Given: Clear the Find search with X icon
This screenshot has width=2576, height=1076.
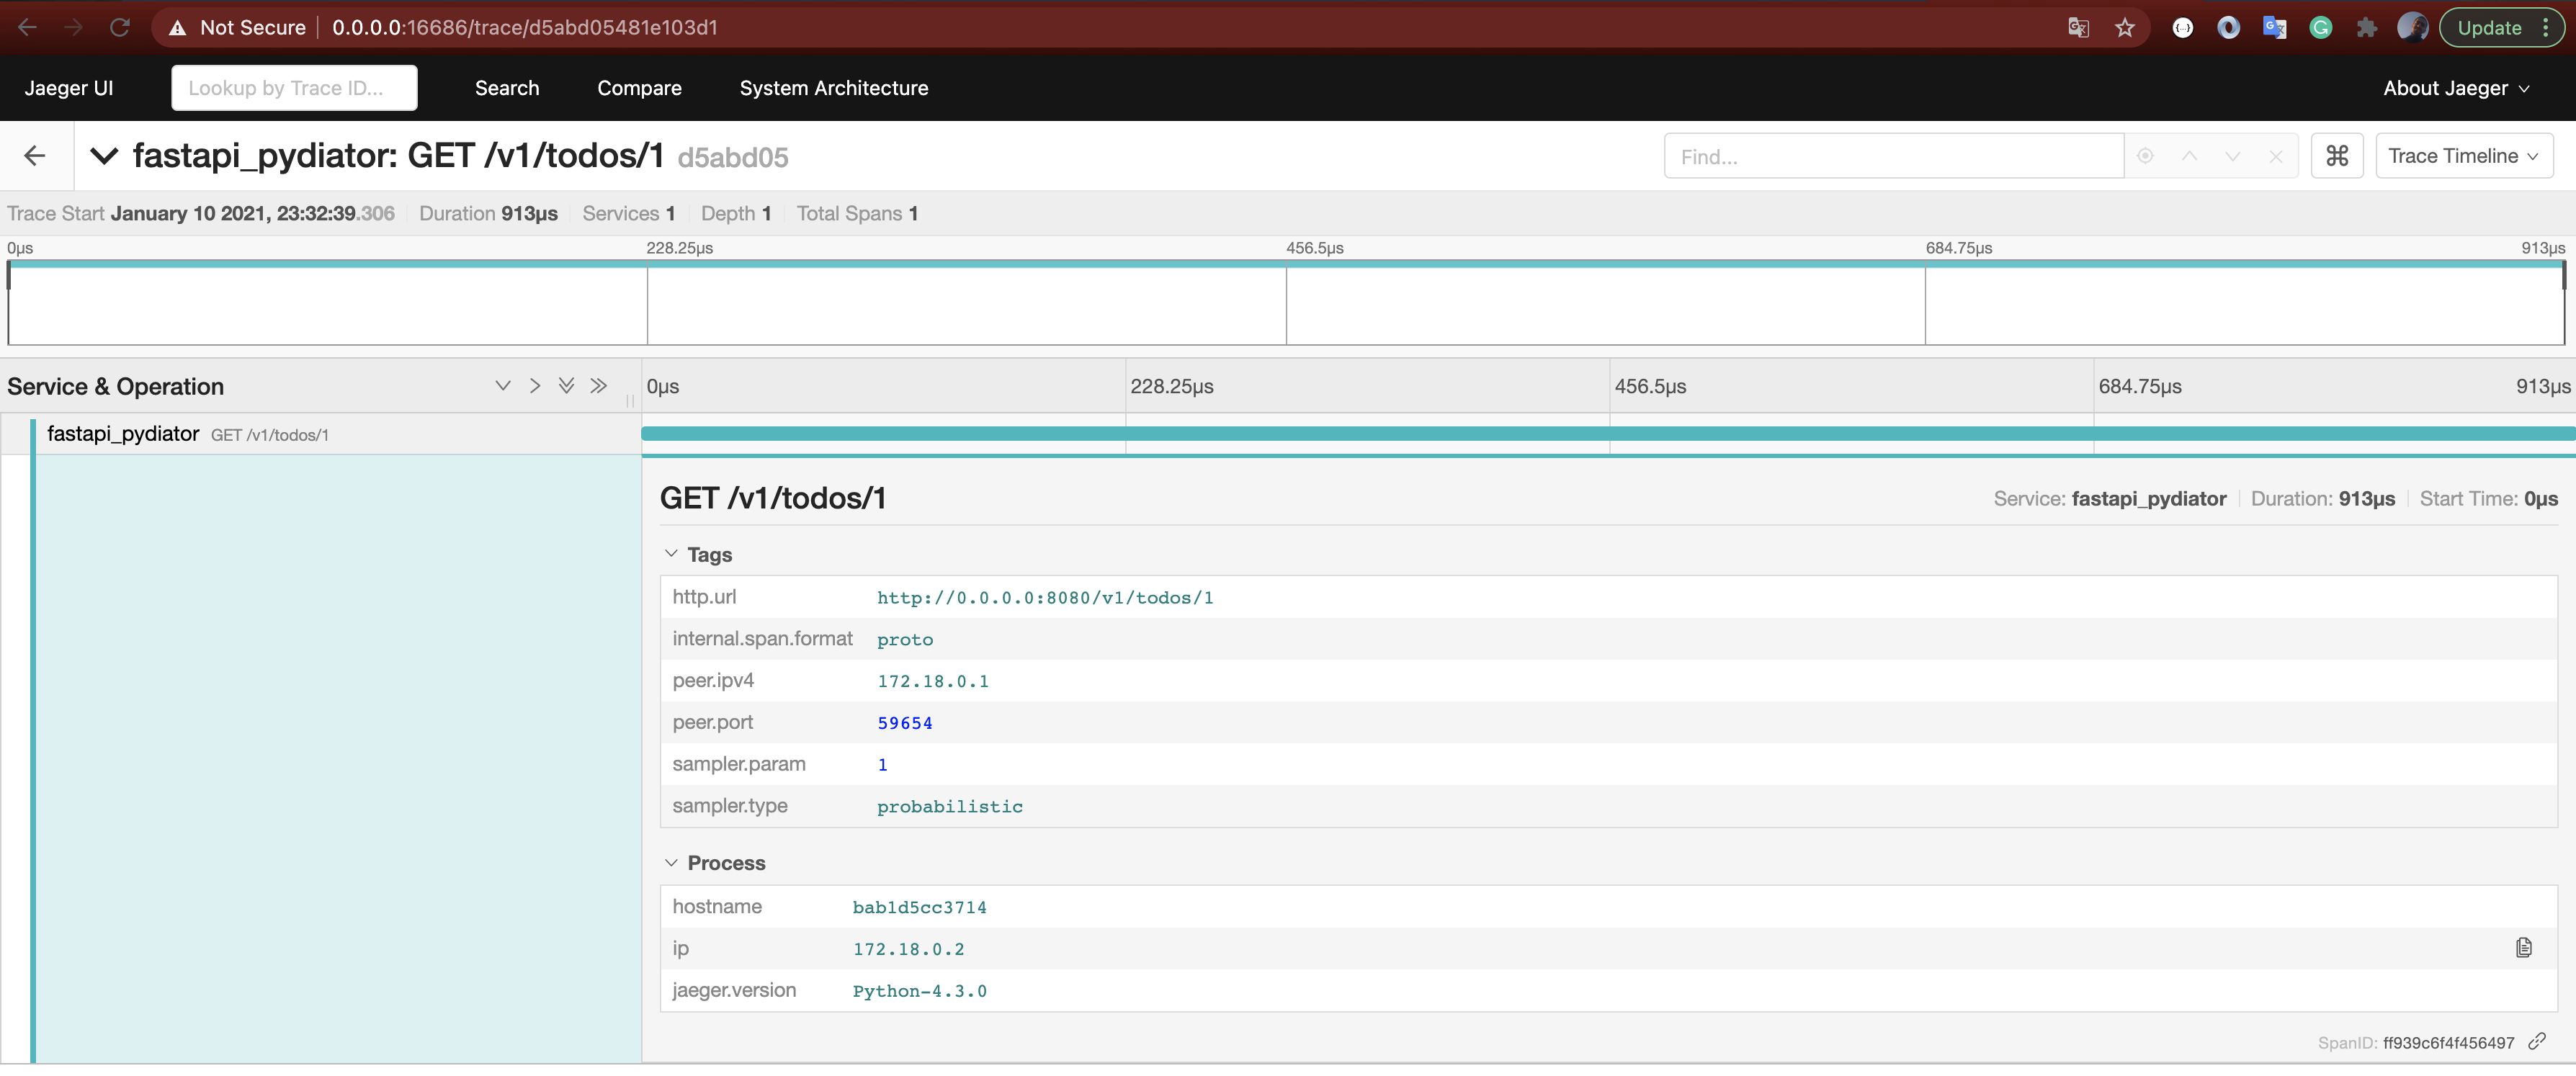Looking at the screenshot, I should coord(2275,156).
